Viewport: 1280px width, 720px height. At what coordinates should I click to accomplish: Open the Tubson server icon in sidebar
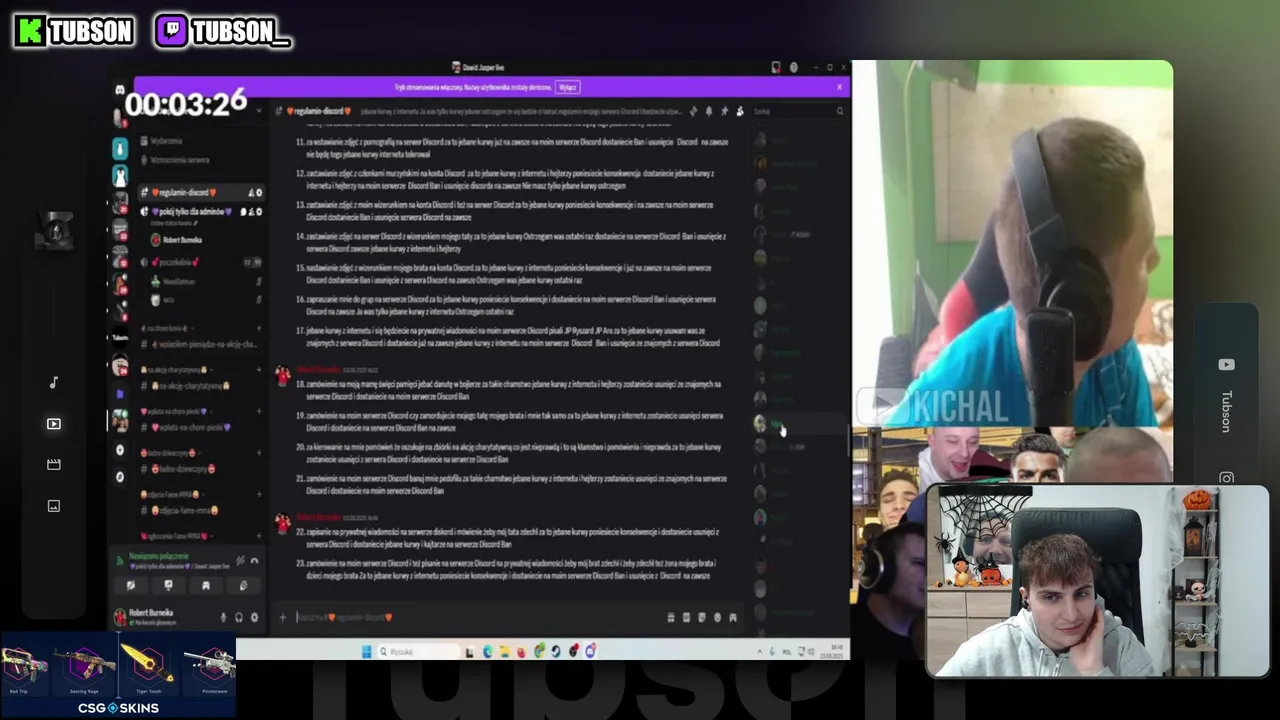[120, 337]
